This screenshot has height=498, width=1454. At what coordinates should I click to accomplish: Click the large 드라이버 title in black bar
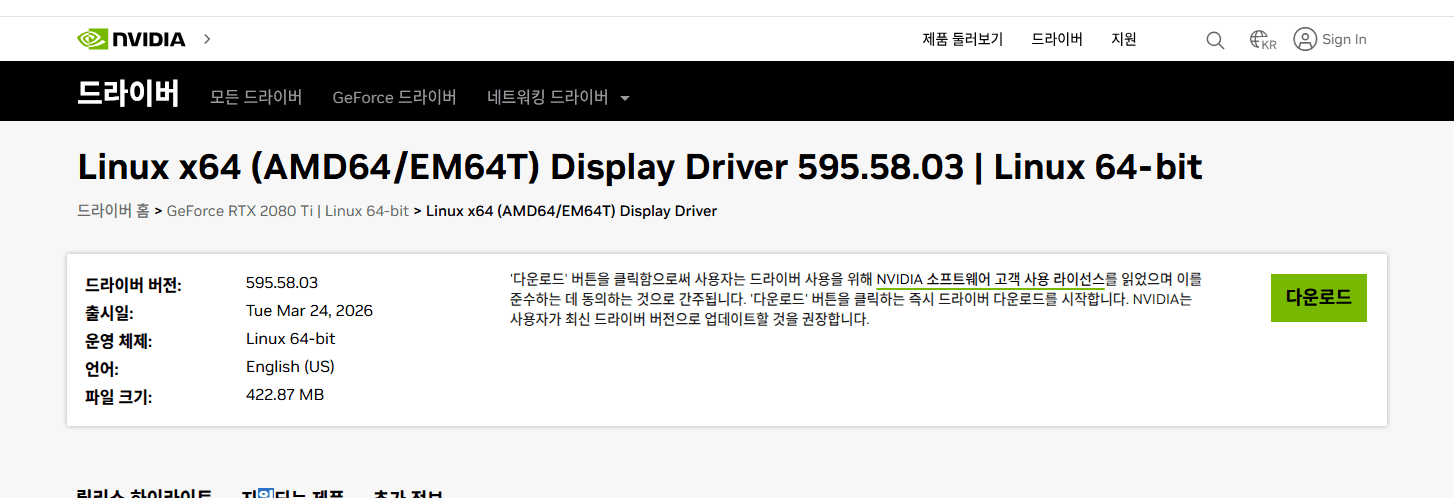pos(128,93)
